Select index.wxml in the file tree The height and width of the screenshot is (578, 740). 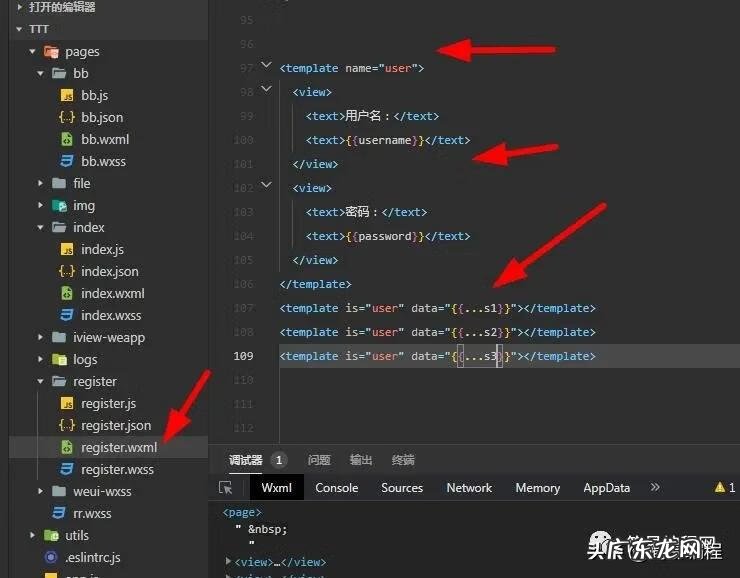tap(112, 294)
